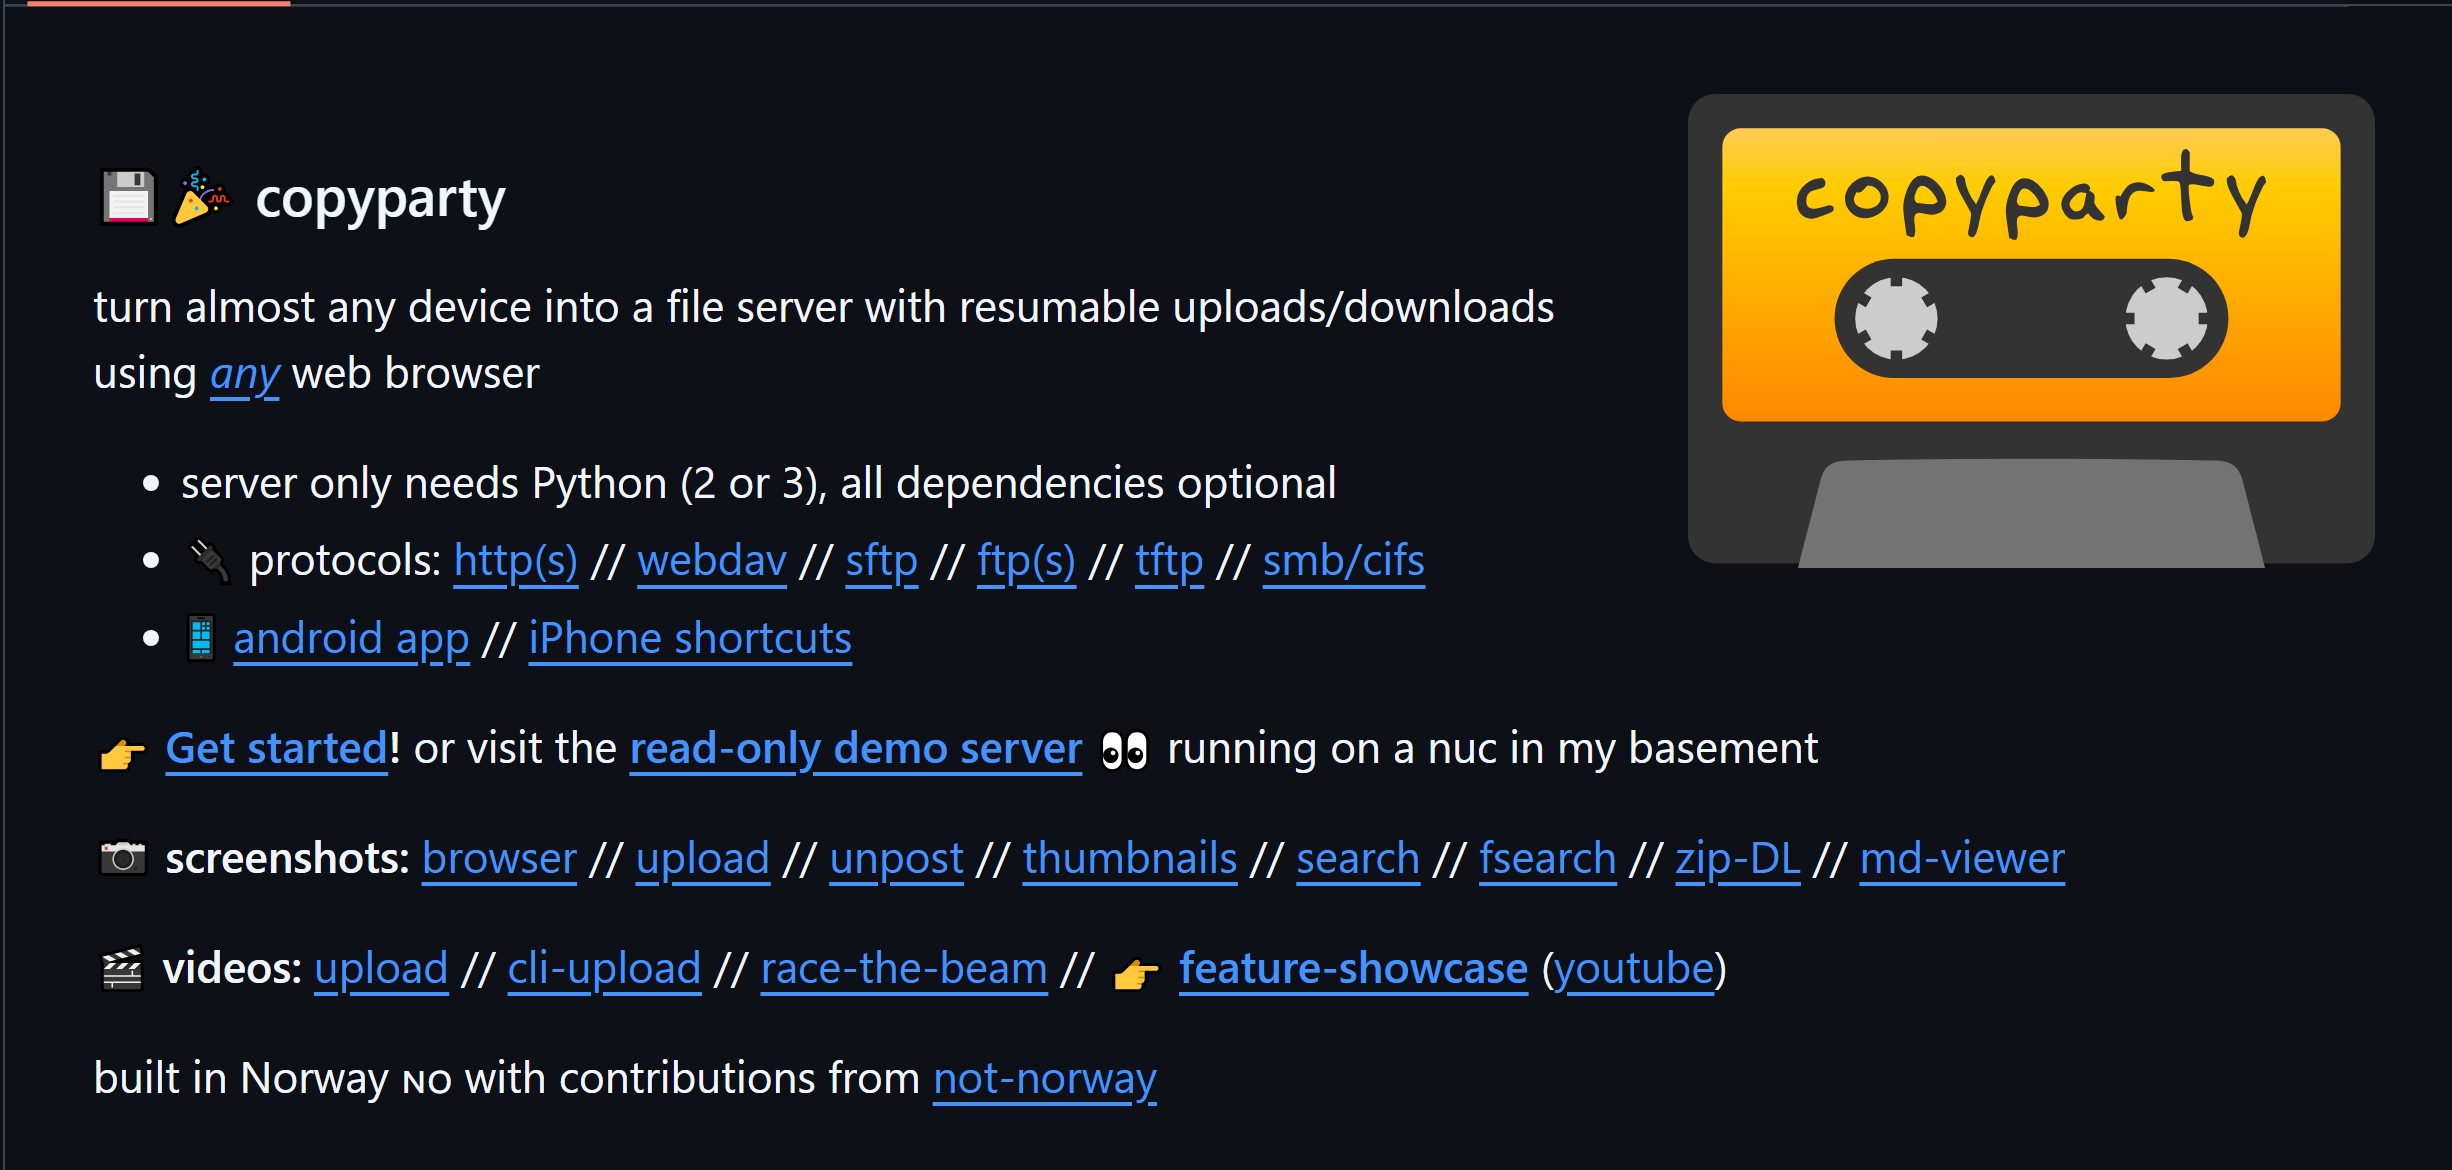Open the android app link
The width and height of the screenshot is (2452, 1170).
(351, 638)
